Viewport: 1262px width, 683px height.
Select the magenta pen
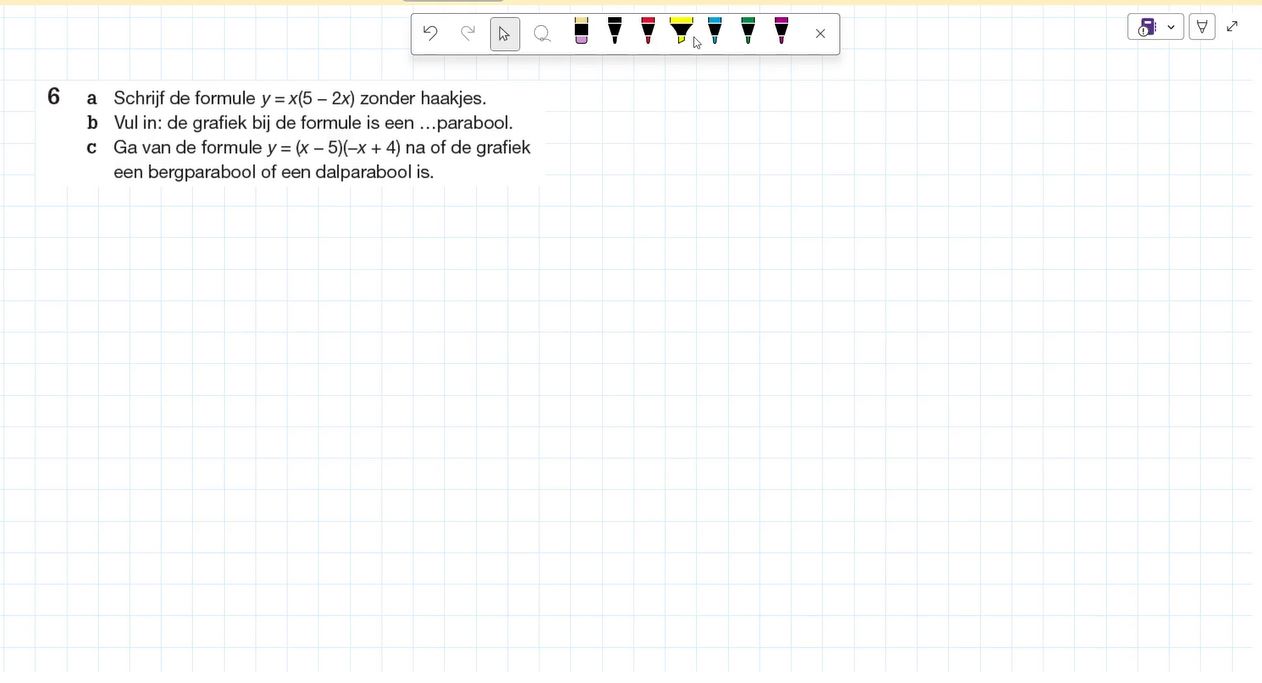[x=781, y=31]
